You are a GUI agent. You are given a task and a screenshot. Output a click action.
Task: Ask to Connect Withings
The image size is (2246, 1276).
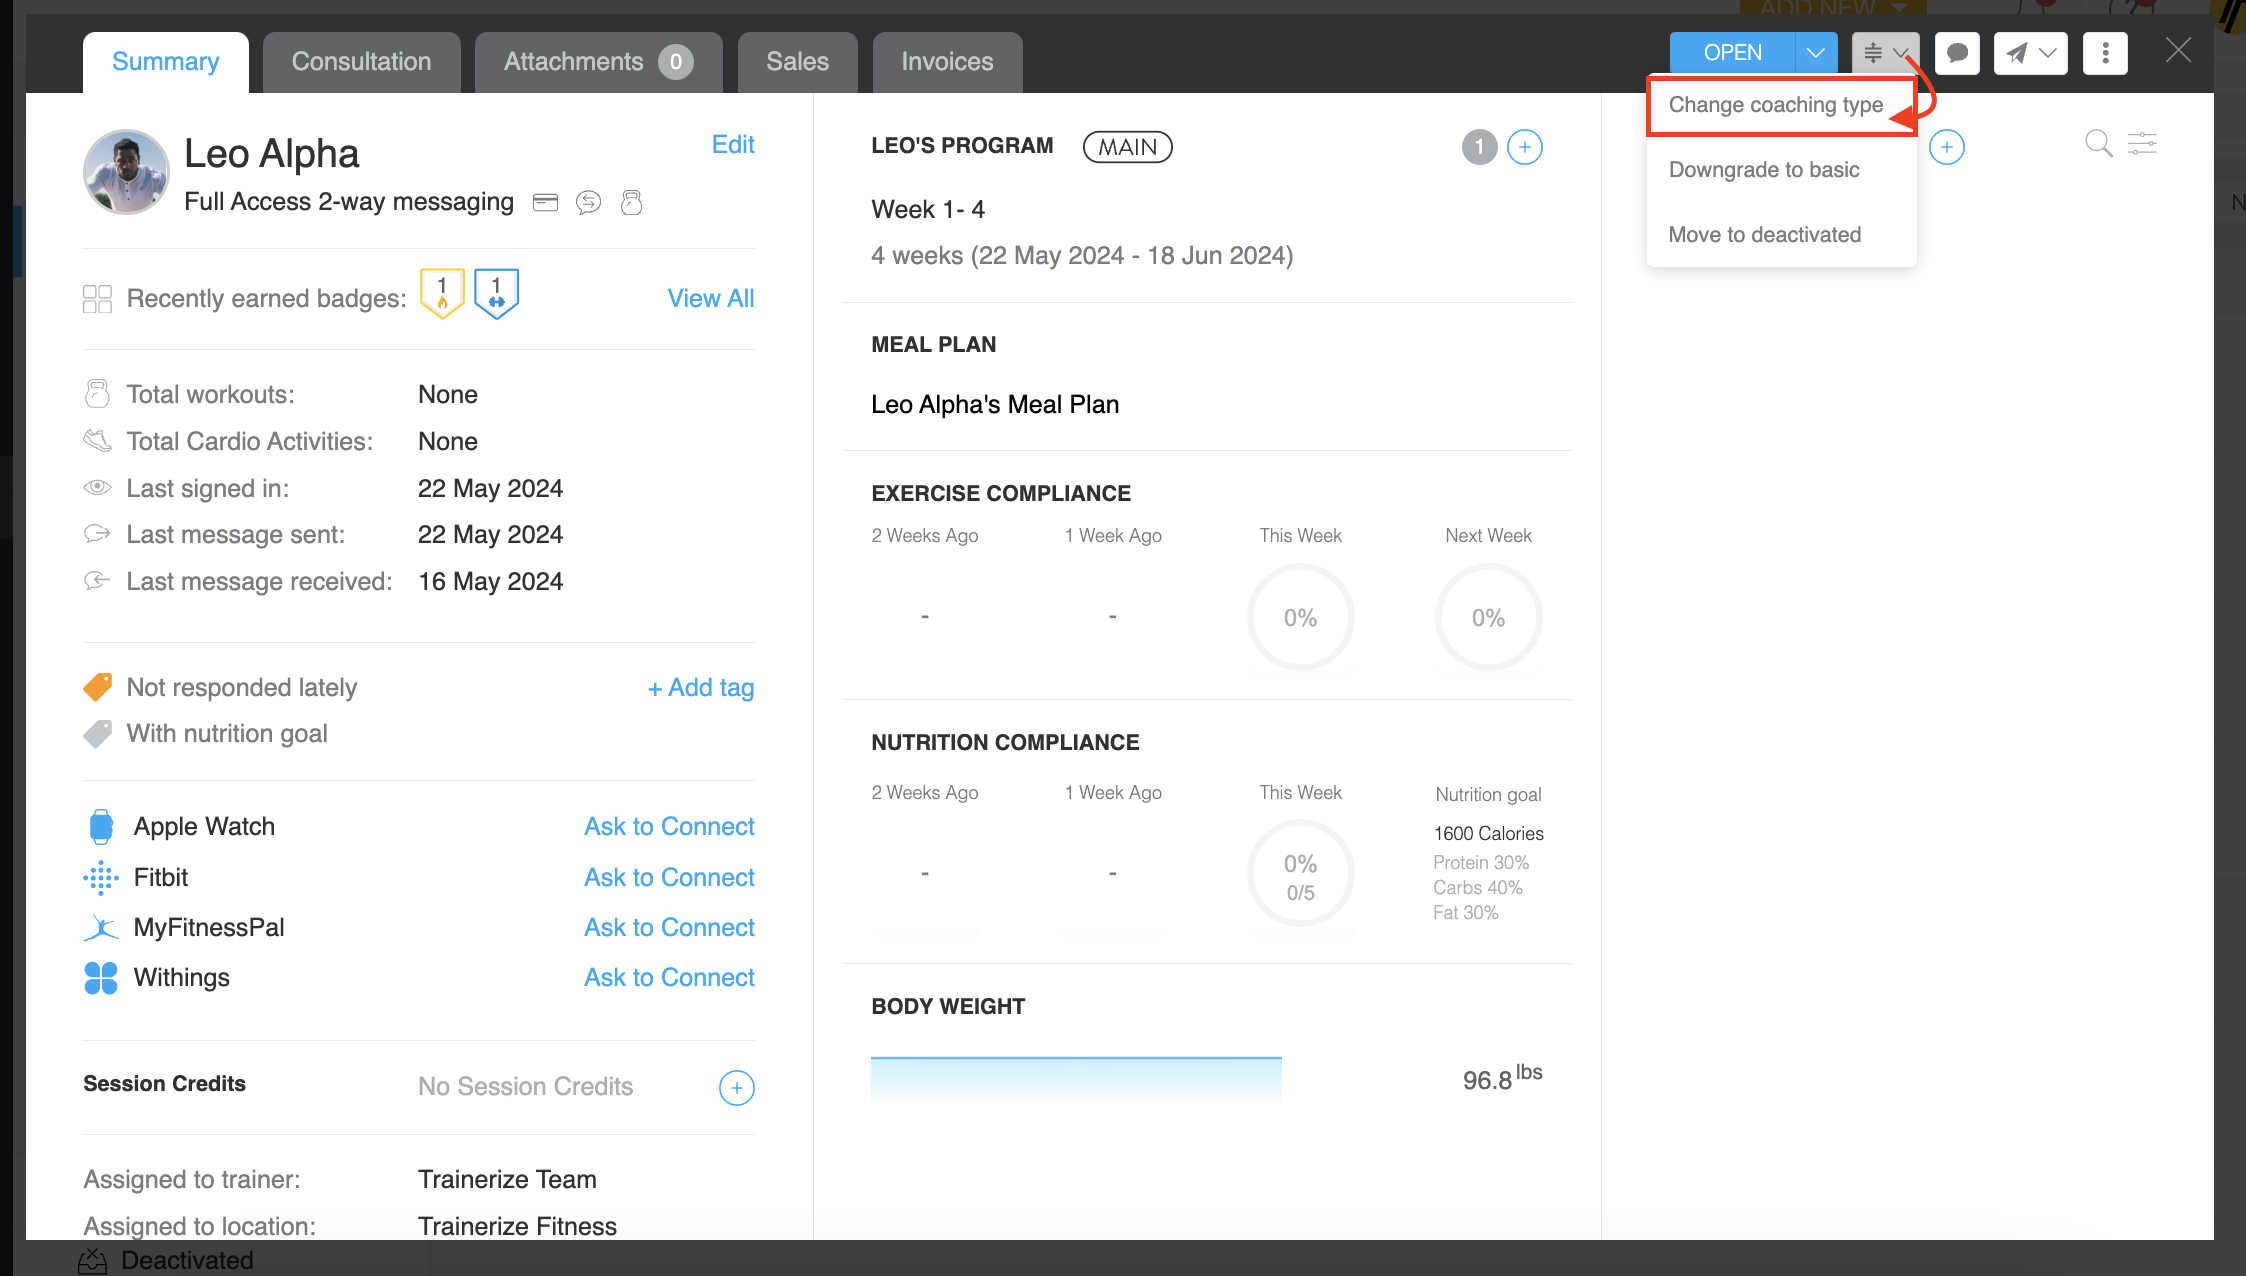pyautogui.click(x=669, y=978)
